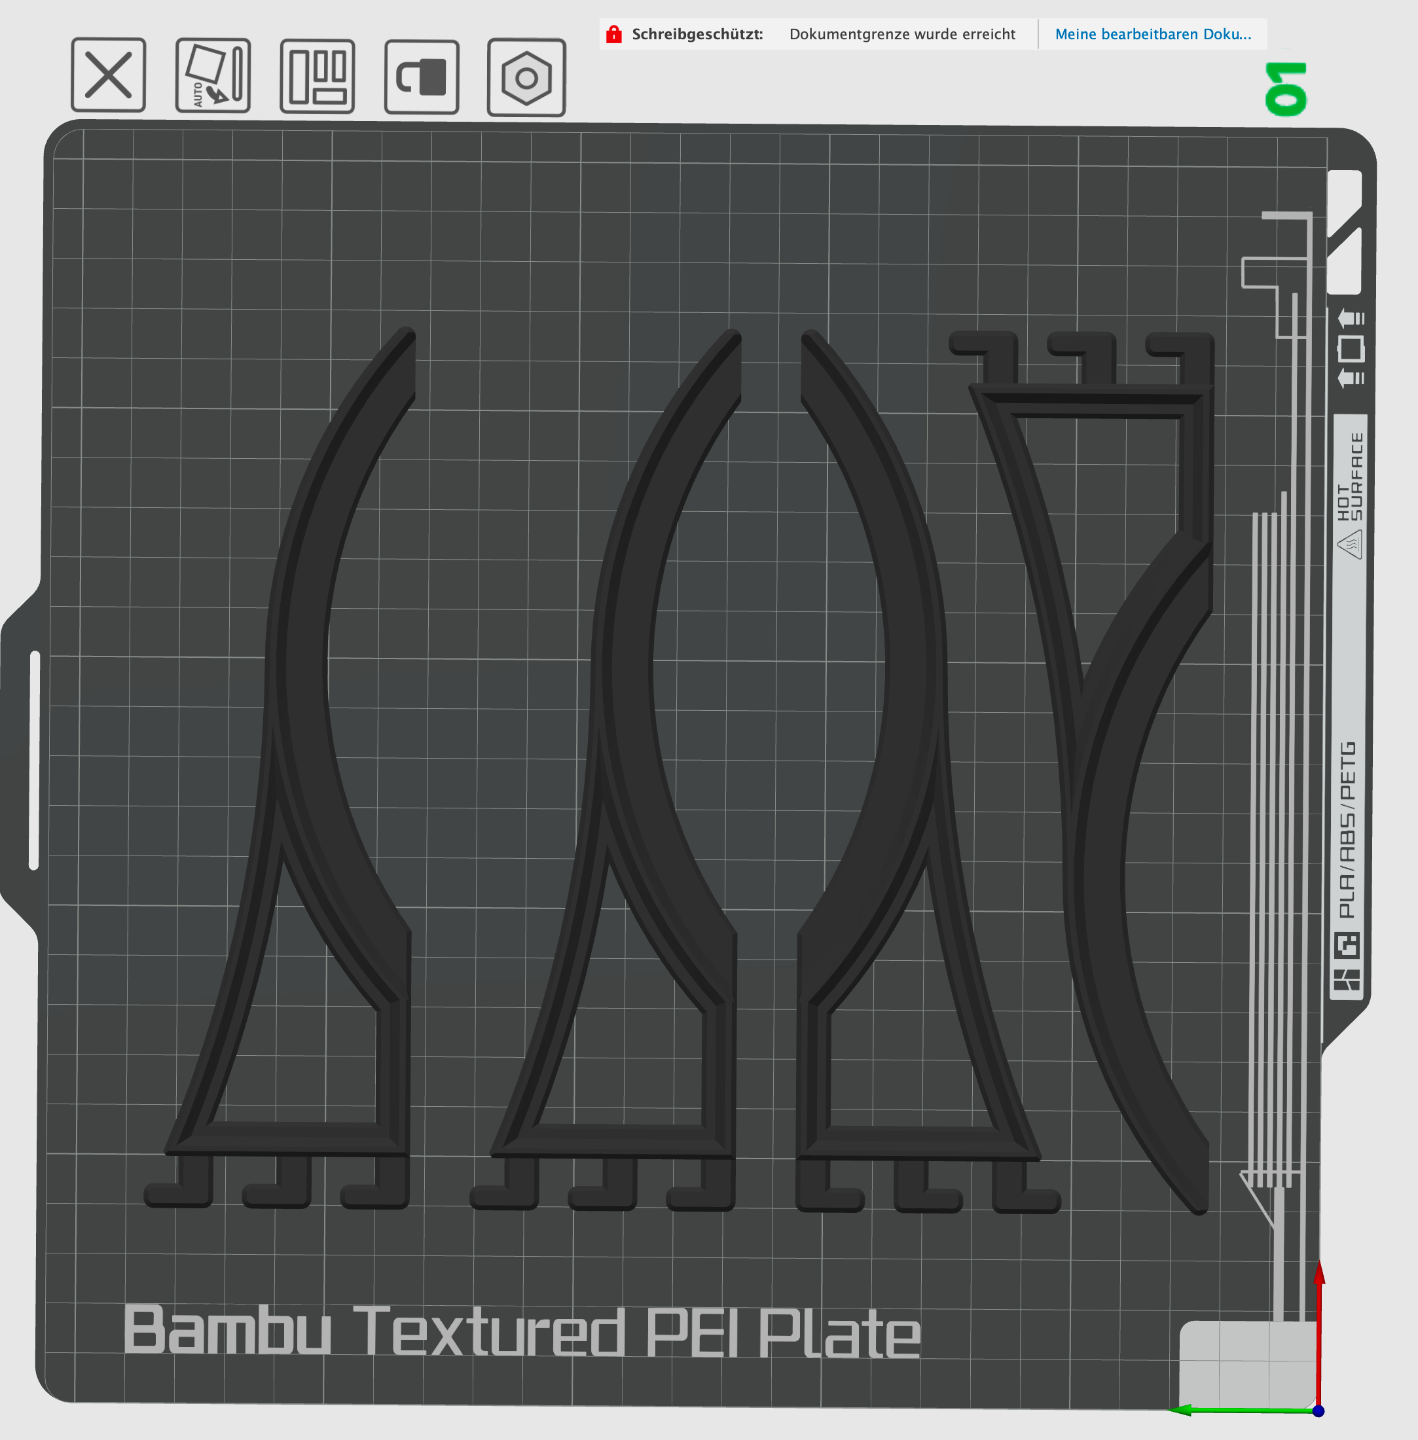Toggle the plate lock icon
1418x1440 pixels.
pyautogui.click(x=422, y=77)
